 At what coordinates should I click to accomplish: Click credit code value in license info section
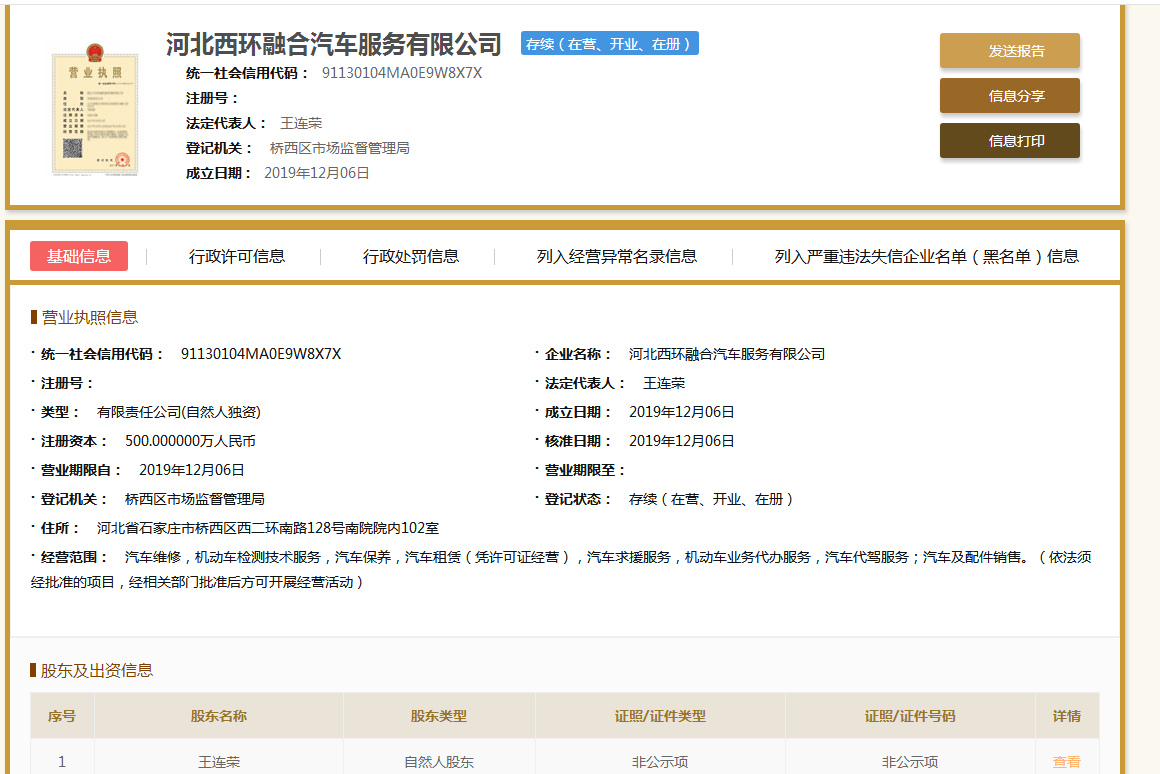point(261,354)
